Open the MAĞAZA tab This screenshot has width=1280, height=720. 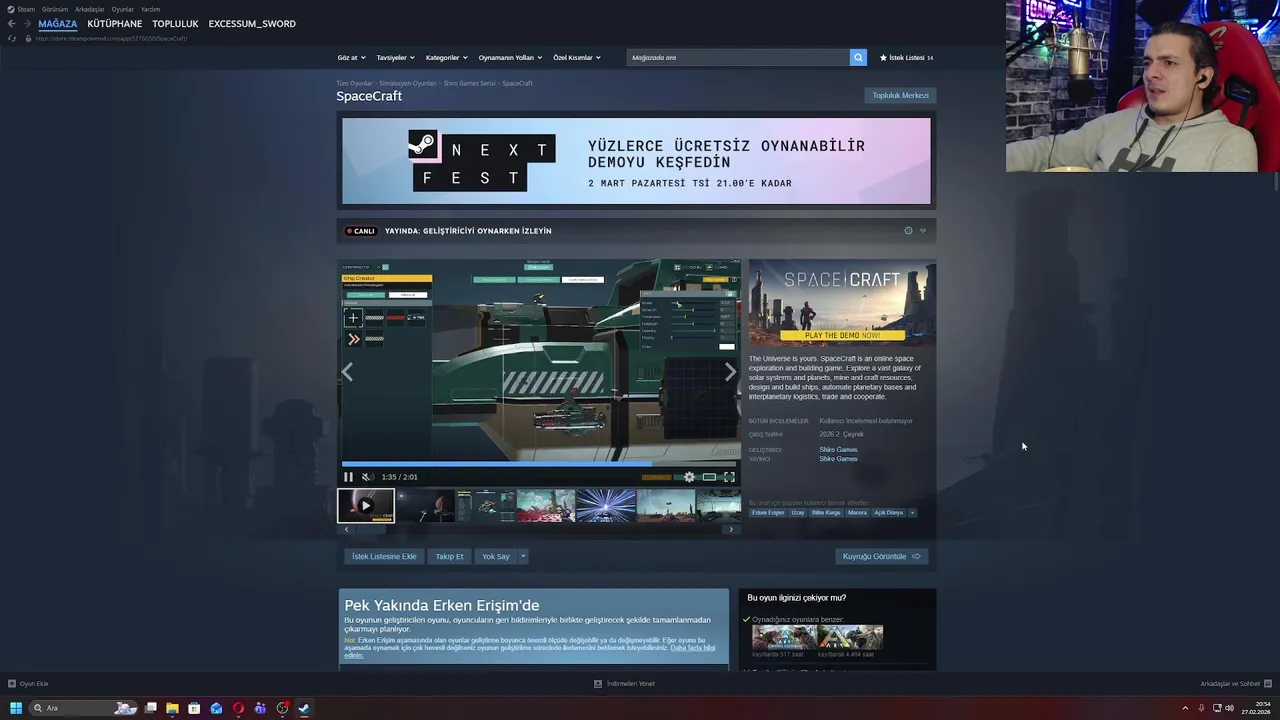click(x=57, y=23)
